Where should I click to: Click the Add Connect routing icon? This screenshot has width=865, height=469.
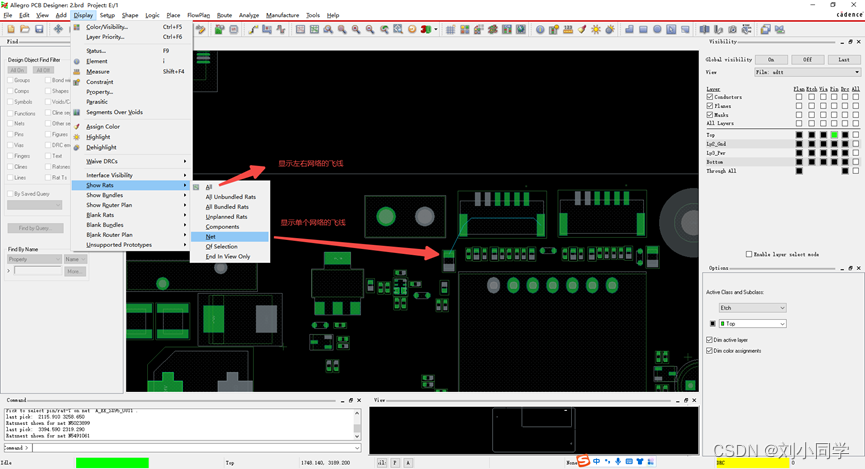coord(254,29)
